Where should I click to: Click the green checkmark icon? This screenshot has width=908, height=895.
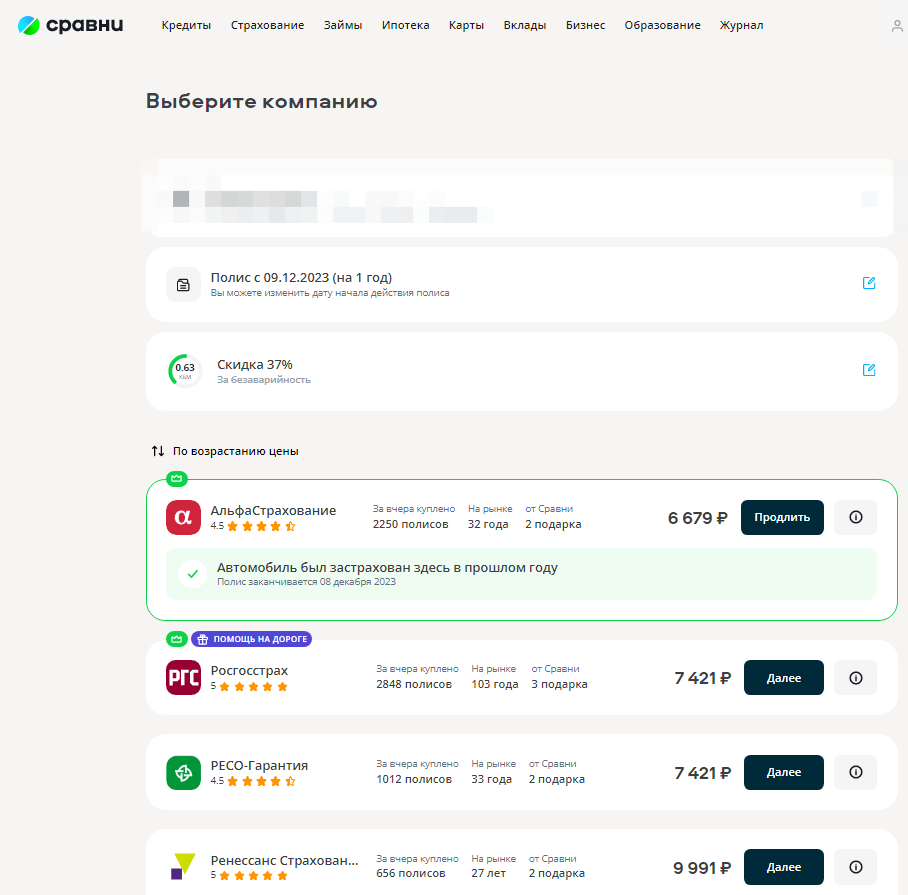[x=193, y=574]
